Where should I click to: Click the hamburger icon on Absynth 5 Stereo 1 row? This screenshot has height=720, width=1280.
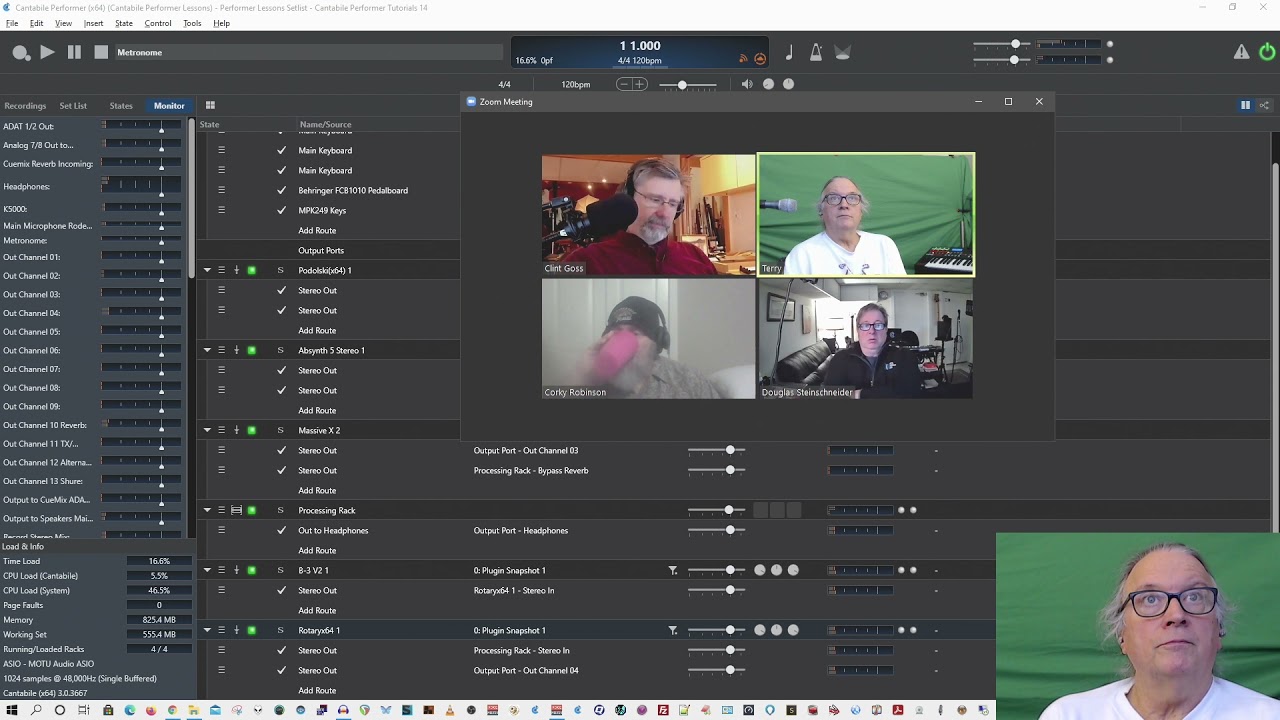point(222,350)
